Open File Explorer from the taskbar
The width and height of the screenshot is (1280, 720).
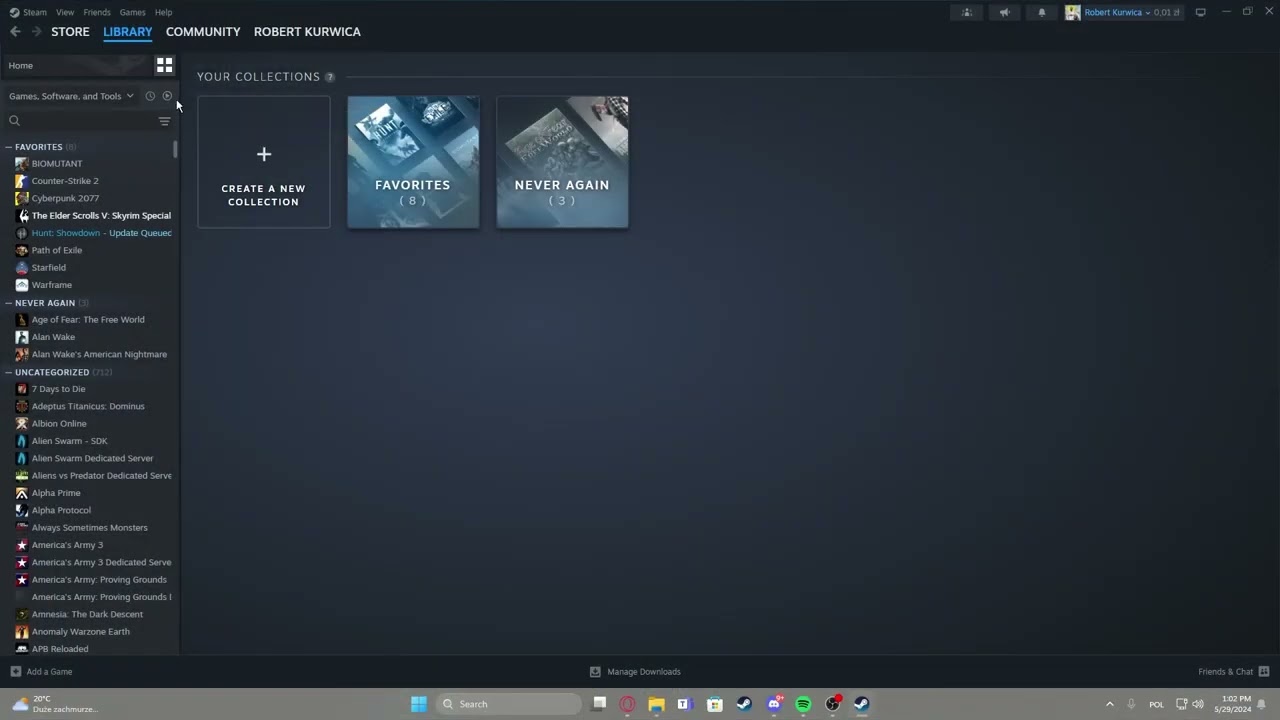(656, 704)
